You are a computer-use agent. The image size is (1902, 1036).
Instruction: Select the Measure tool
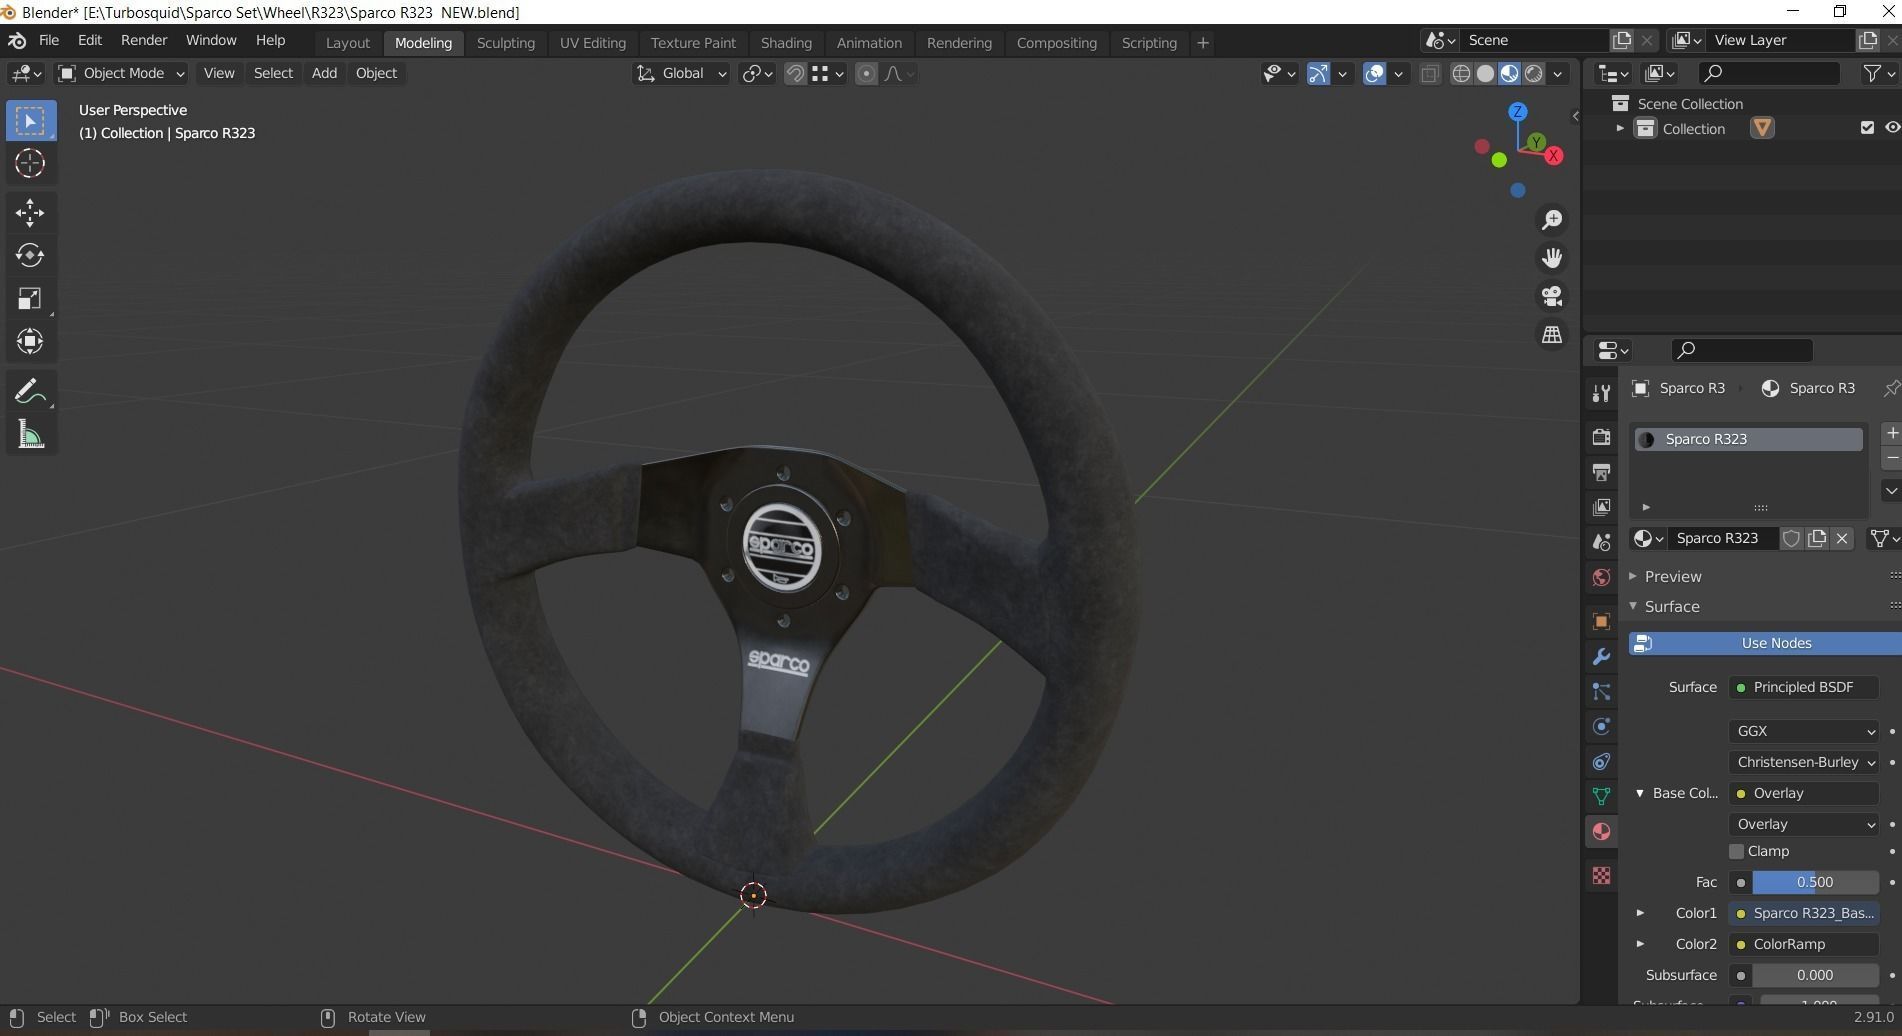click(30, 434)
